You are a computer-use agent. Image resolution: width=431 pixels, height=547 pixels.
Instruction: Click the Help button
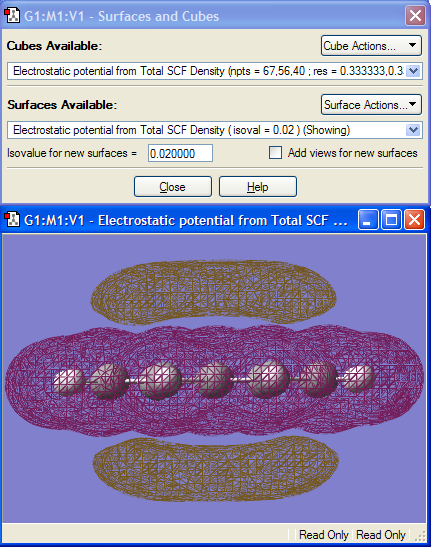click(x=258, y=187)
